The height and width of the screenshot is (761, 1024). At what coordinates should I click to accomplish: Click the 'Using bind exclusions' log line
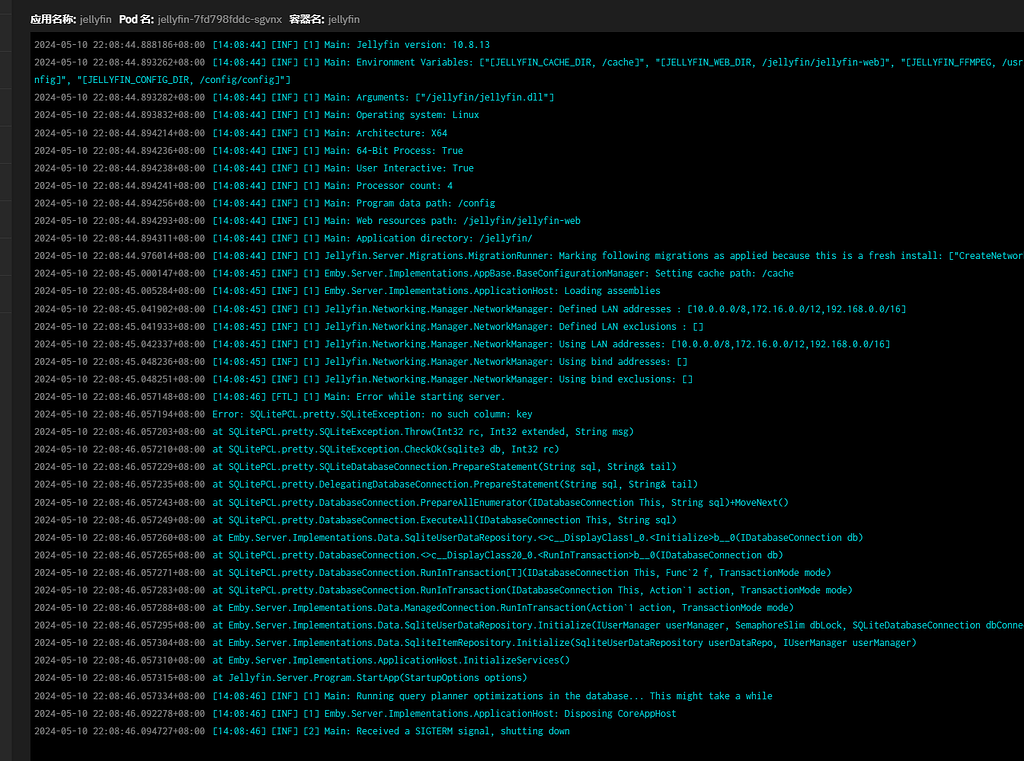[364, 380]
